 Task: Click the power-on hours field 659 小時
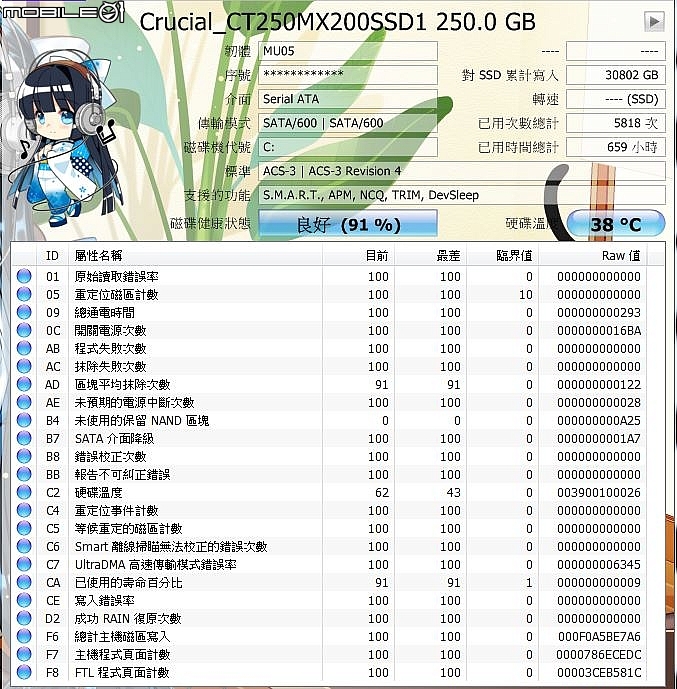pos(615,147)
